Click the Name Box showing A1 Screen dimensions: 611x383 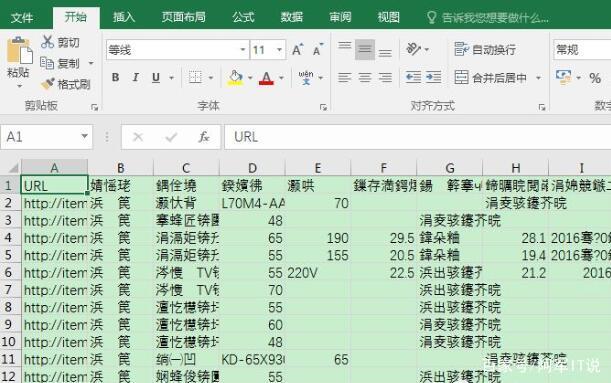click(x=41, y=137)
